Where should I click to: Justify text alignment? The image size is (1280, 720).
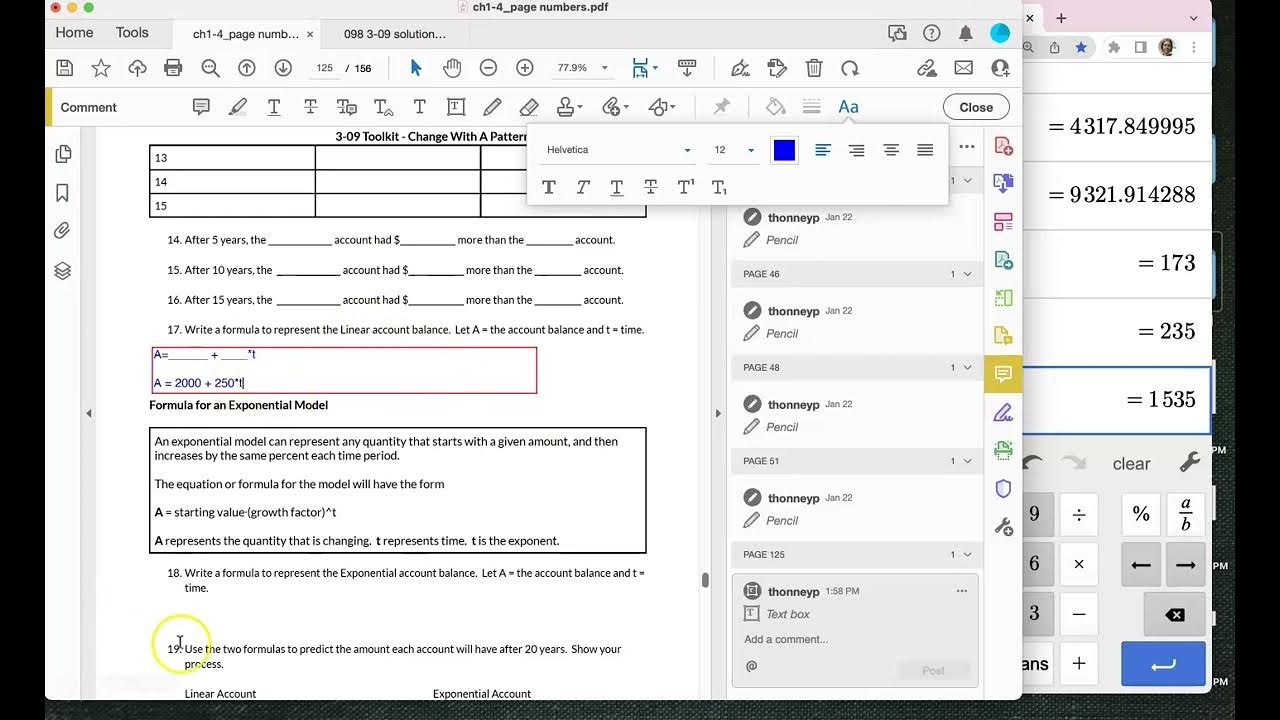click(x=925, y=150)
